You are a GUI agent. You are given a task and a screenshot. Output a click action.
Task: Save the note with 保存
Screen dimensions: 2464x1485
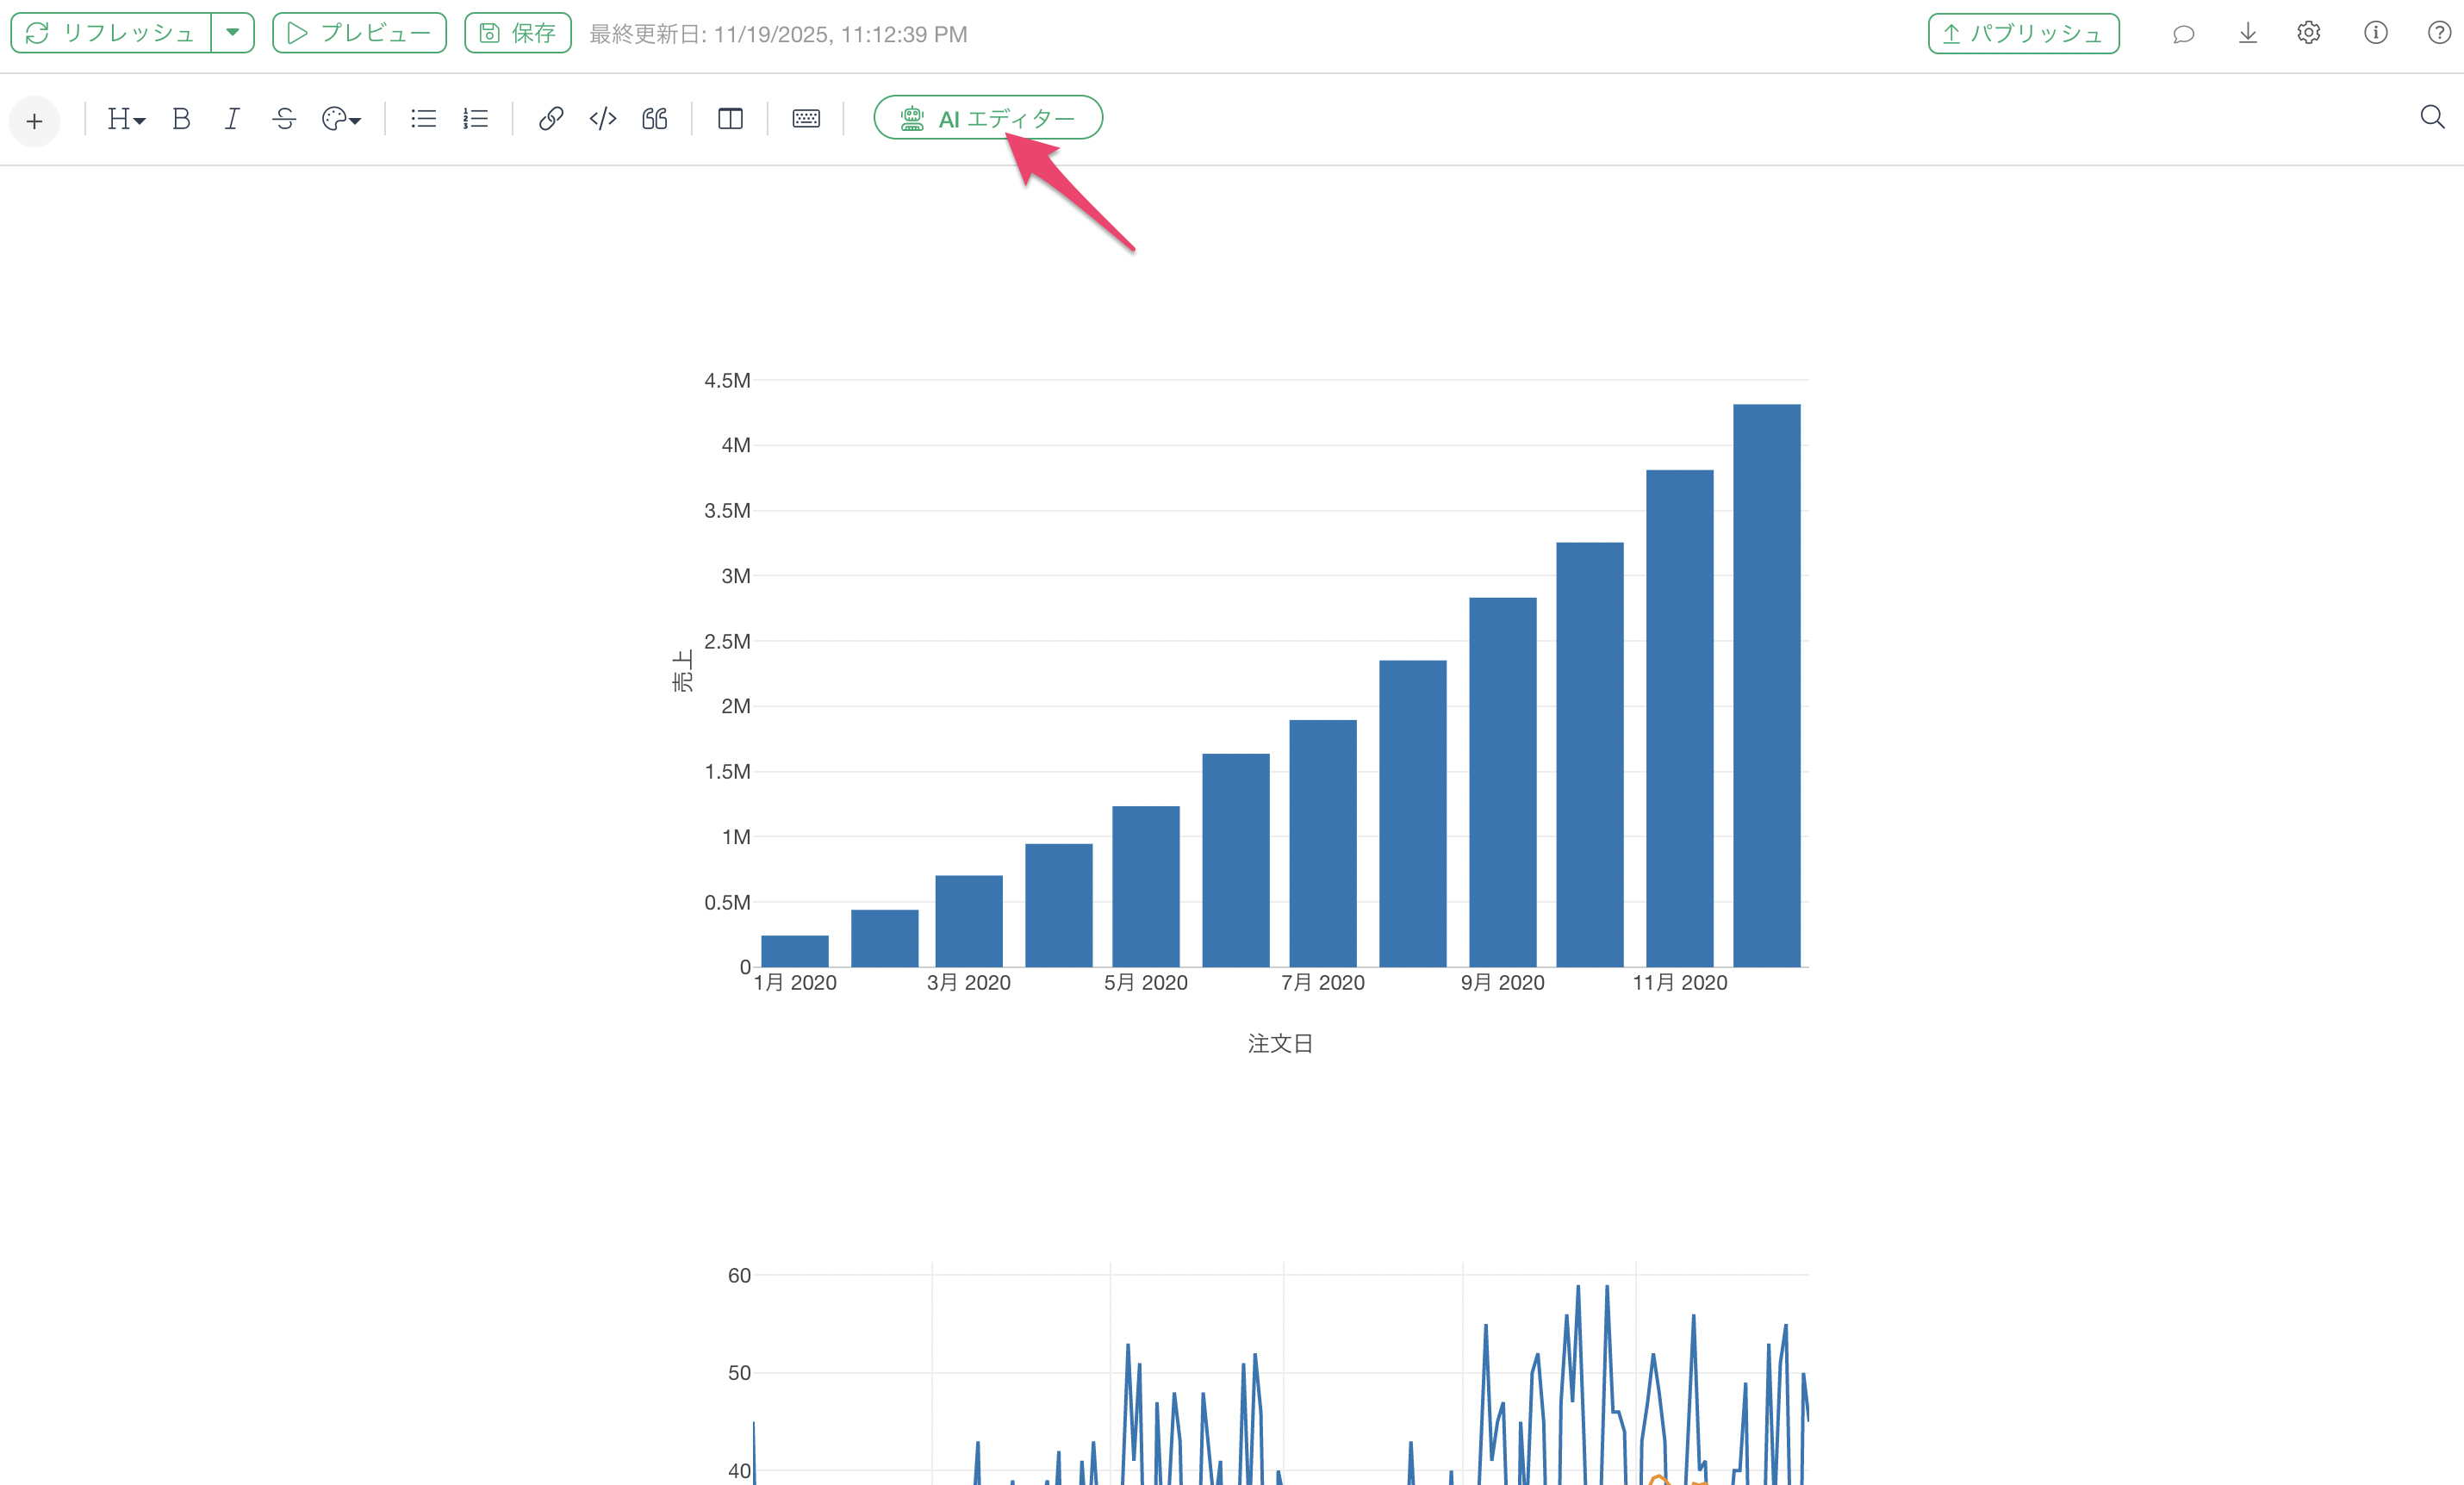tap(517, 33)
